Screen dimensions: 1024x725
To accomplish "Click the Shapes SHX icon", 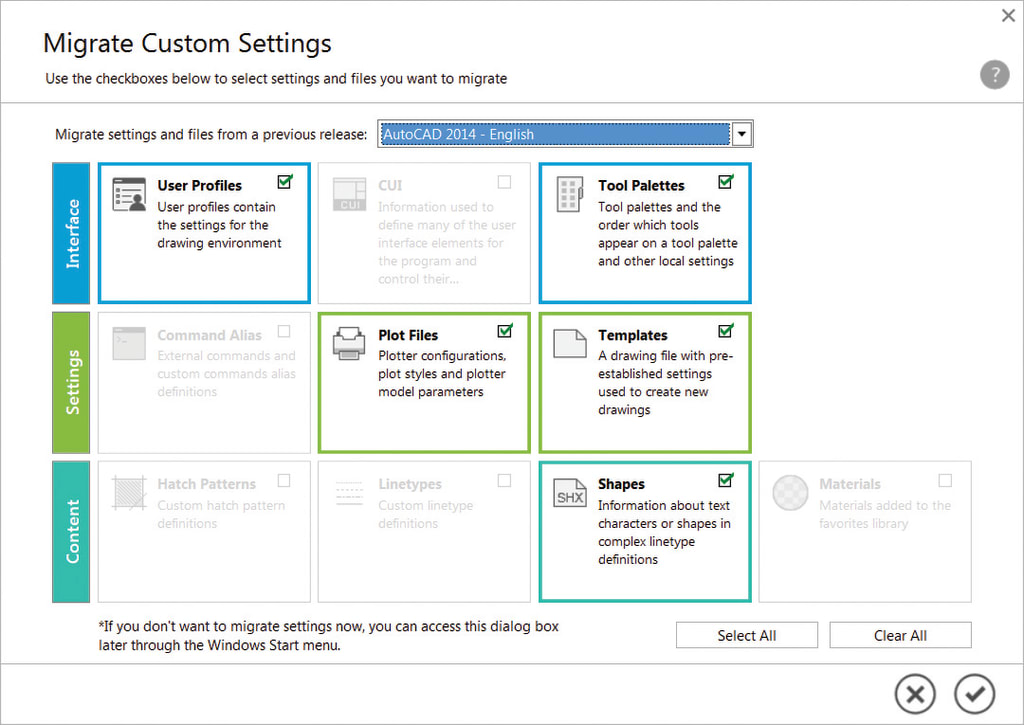I will tap(569, 492).
